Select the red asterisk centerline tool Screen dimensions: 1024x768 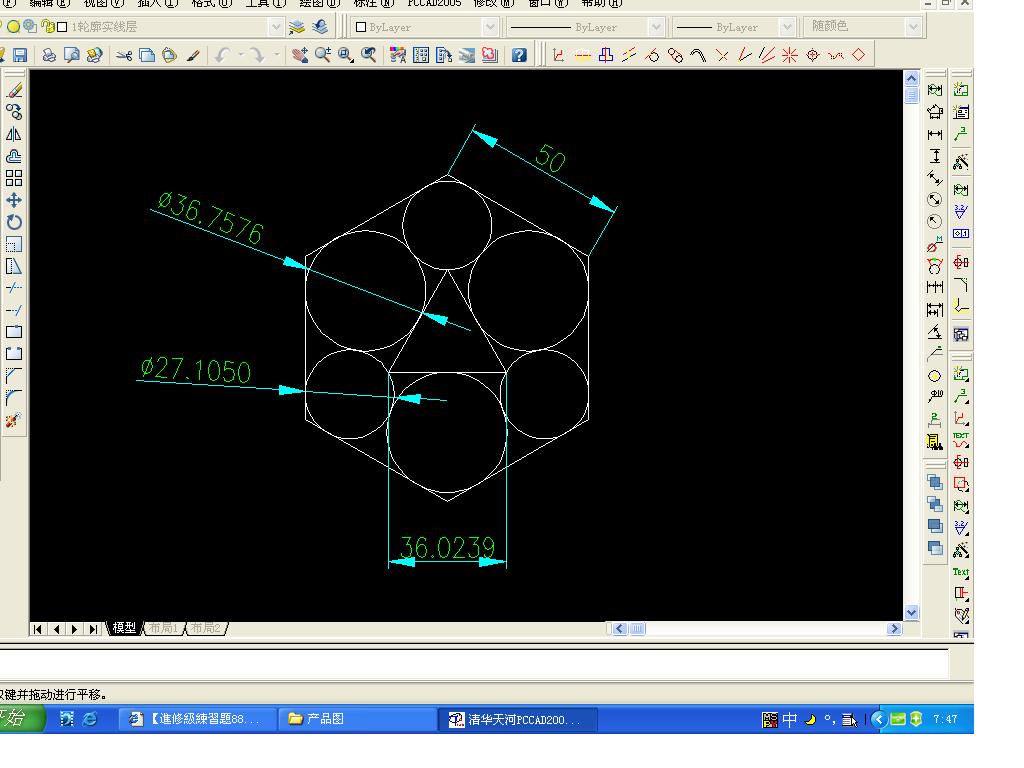pyautogui.click(x=790, y=56)
